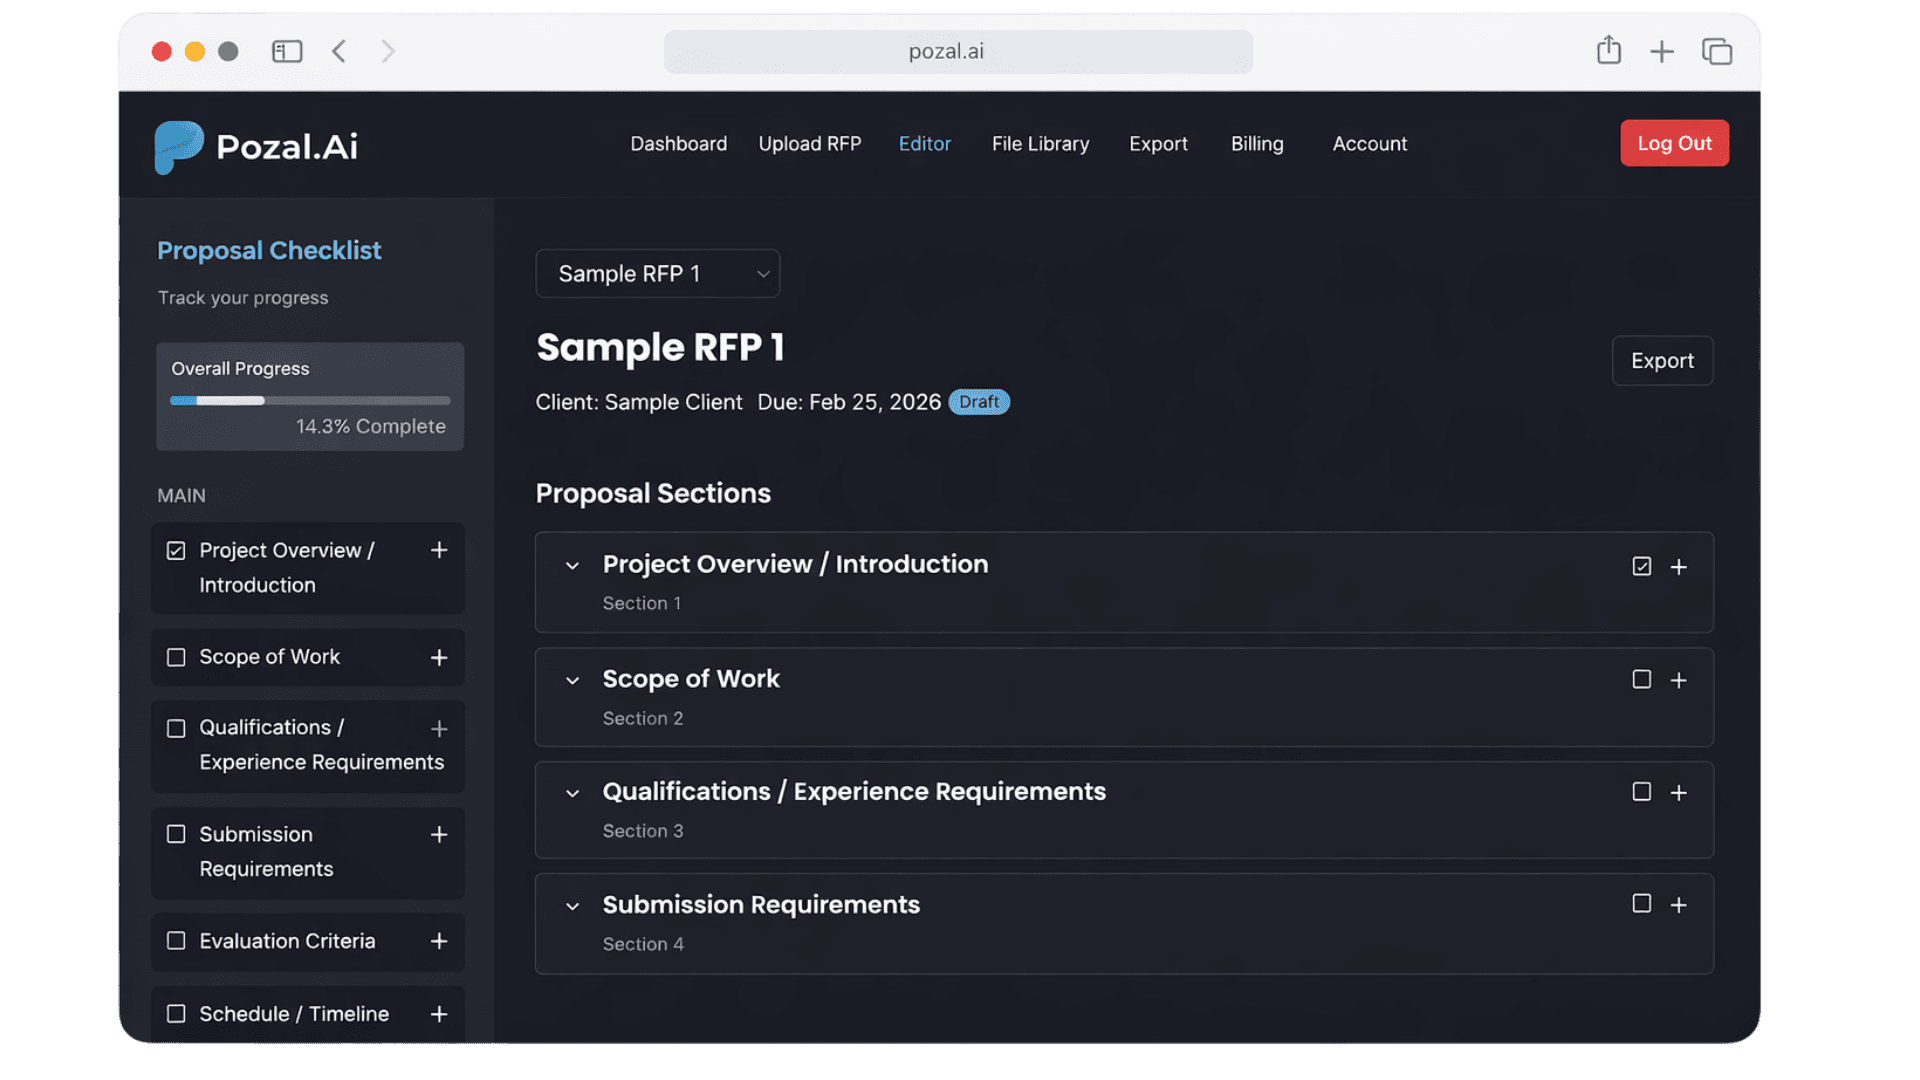Click the Export button next to Sample RFP 1
Image resolution: width=1920 pixels, height=1080 pixels.
1662,360
